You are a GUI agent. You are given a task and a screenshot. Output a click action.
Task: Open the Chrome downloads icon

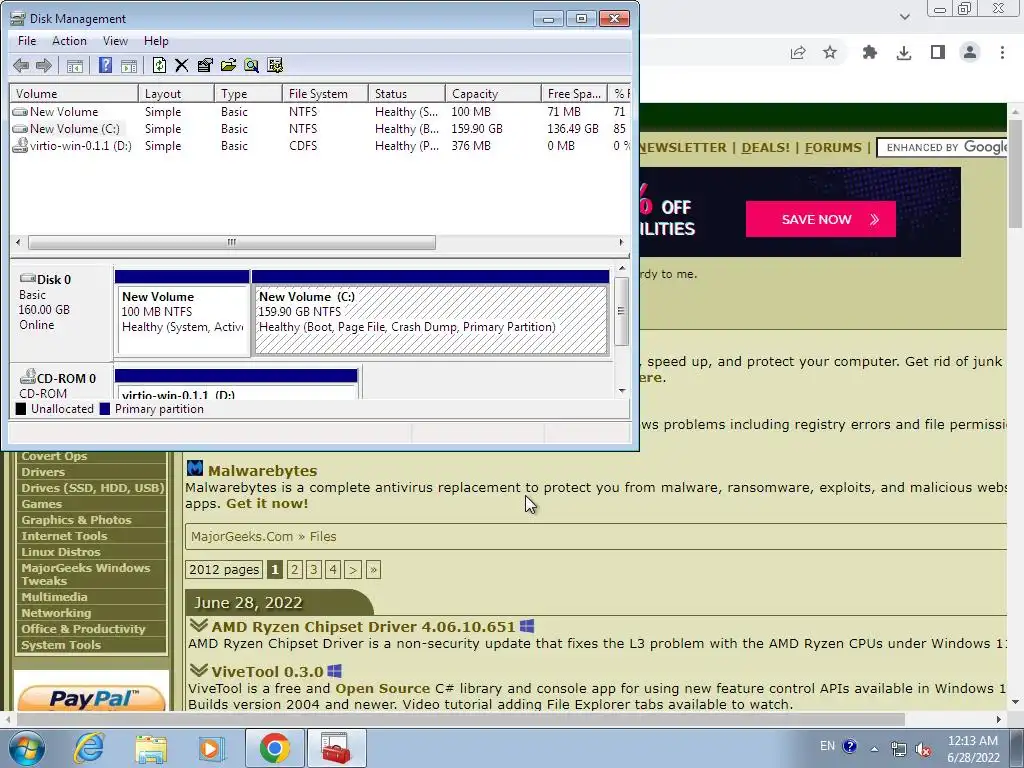(904, 52)
